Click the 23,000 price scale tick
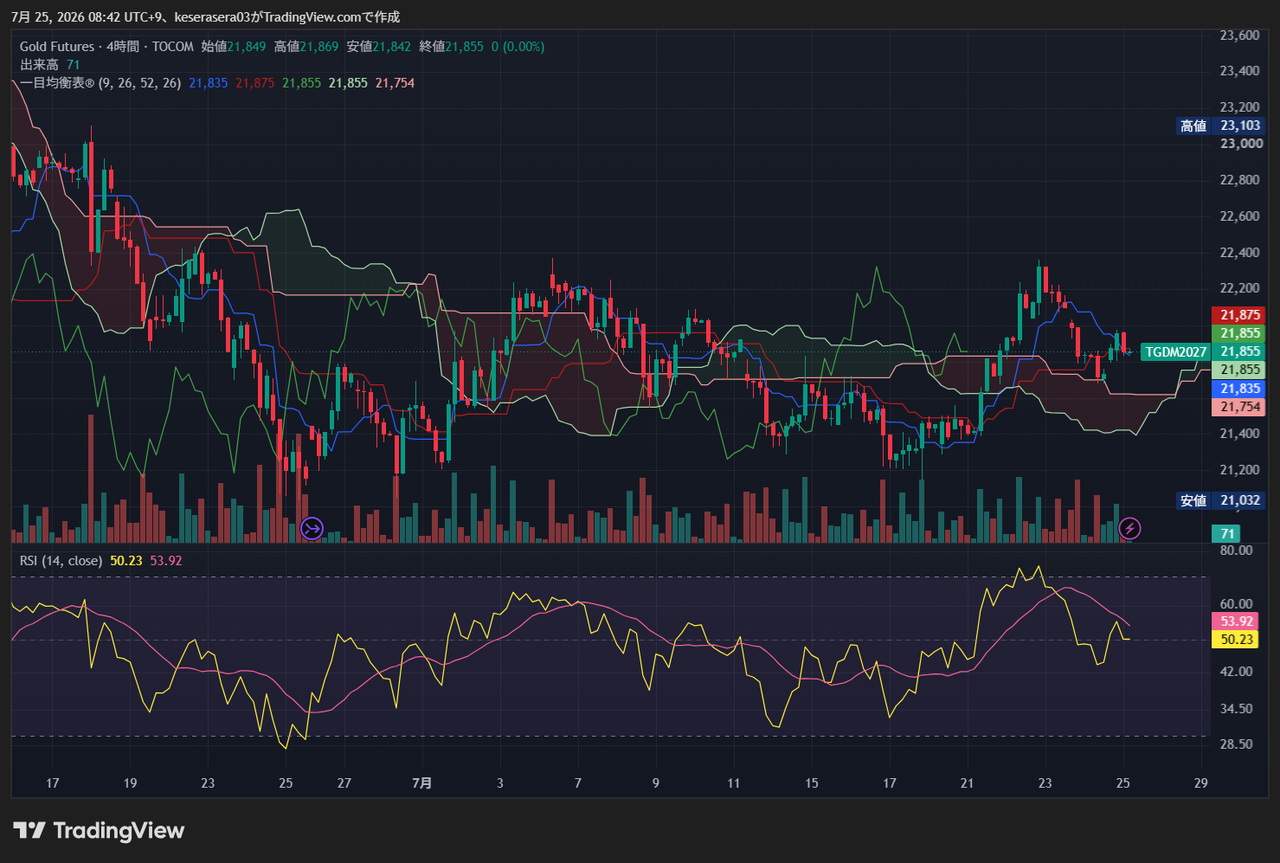Image resolution: width=1280 pixels, height=863 pixels. pyautogui.click(x=1240, y=144)
